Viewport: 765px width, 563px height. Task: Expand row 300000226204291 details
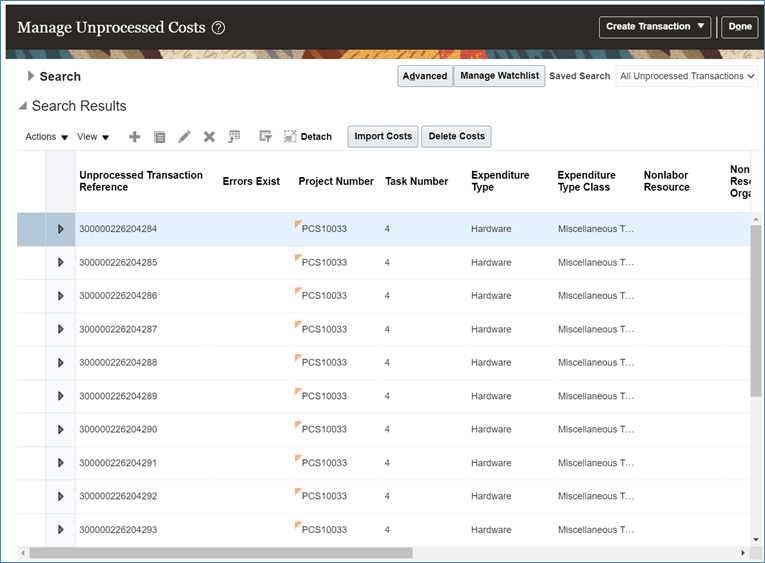(x=60, y=463)
